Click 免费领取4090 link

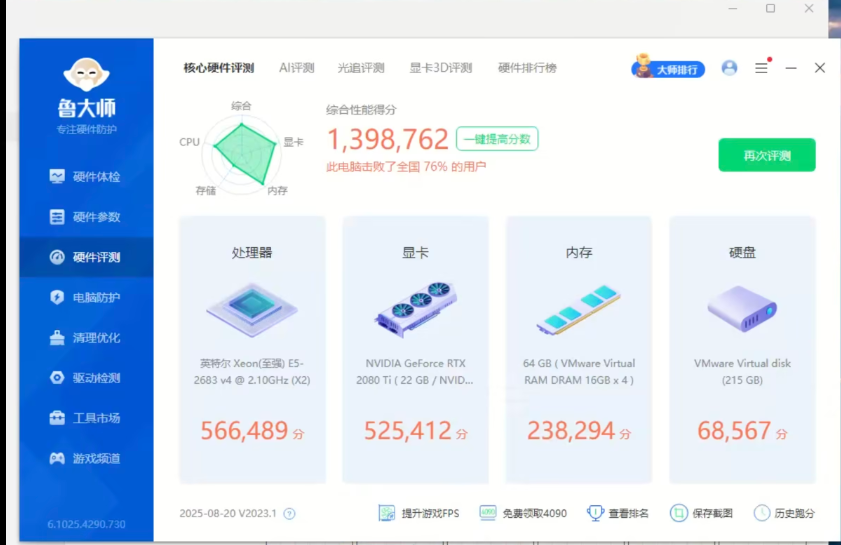pos(523,513)
